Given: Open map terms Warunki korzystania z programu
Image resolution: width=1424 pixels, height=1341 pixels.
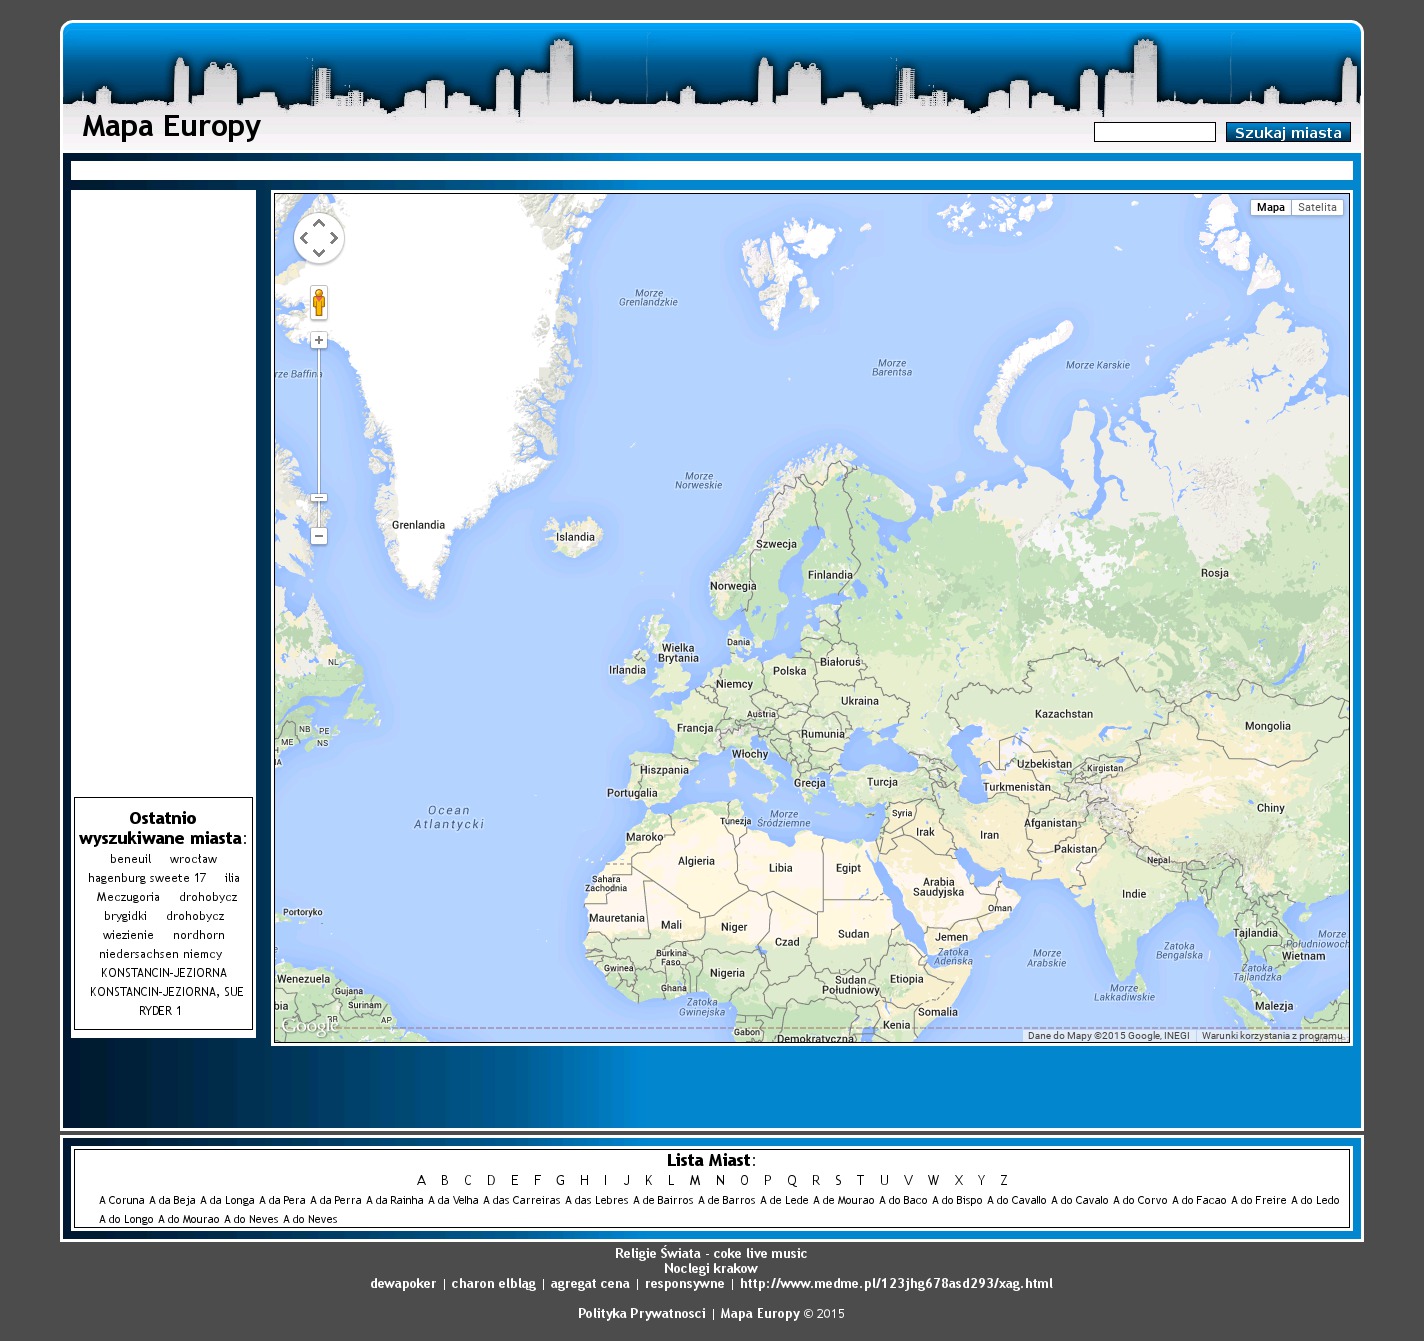Looking at the screenshot, I should 1272,1036.
